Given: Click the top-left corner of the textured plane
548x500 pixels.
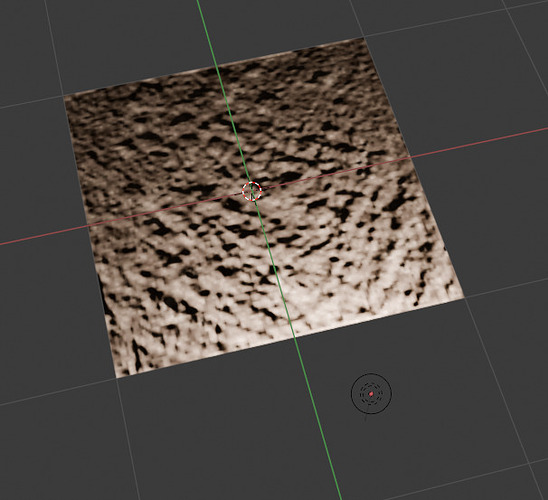Looking at the screenshot, I should (64, 96).
